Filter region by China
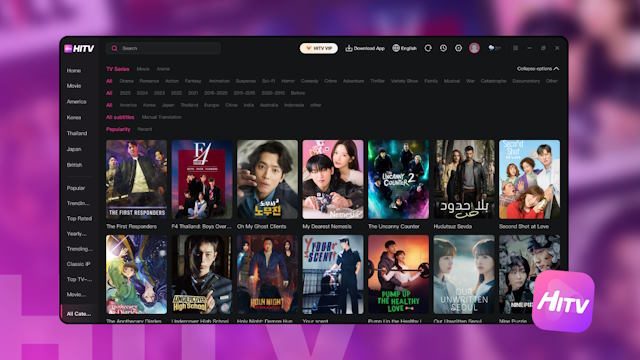Image resolution: width=640 pixels, height=360 pixels. 231,105
